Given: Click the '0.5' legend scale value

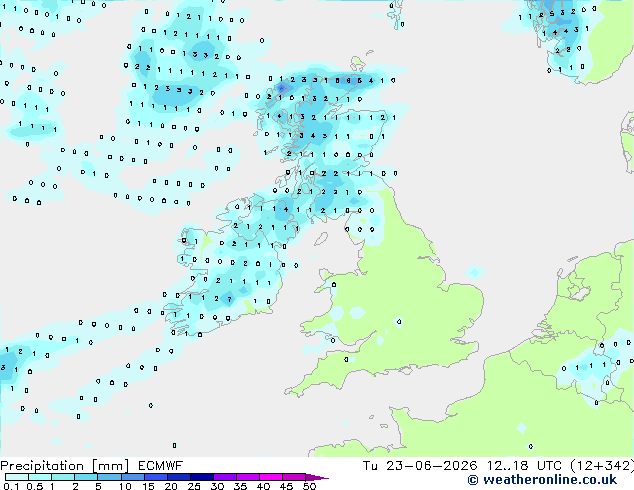Looking at the screenshot, I should (35, 486).
